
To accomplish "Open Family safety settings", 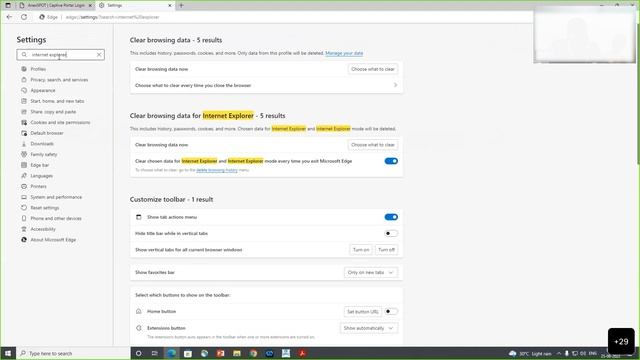I will (x=44, y=154).
